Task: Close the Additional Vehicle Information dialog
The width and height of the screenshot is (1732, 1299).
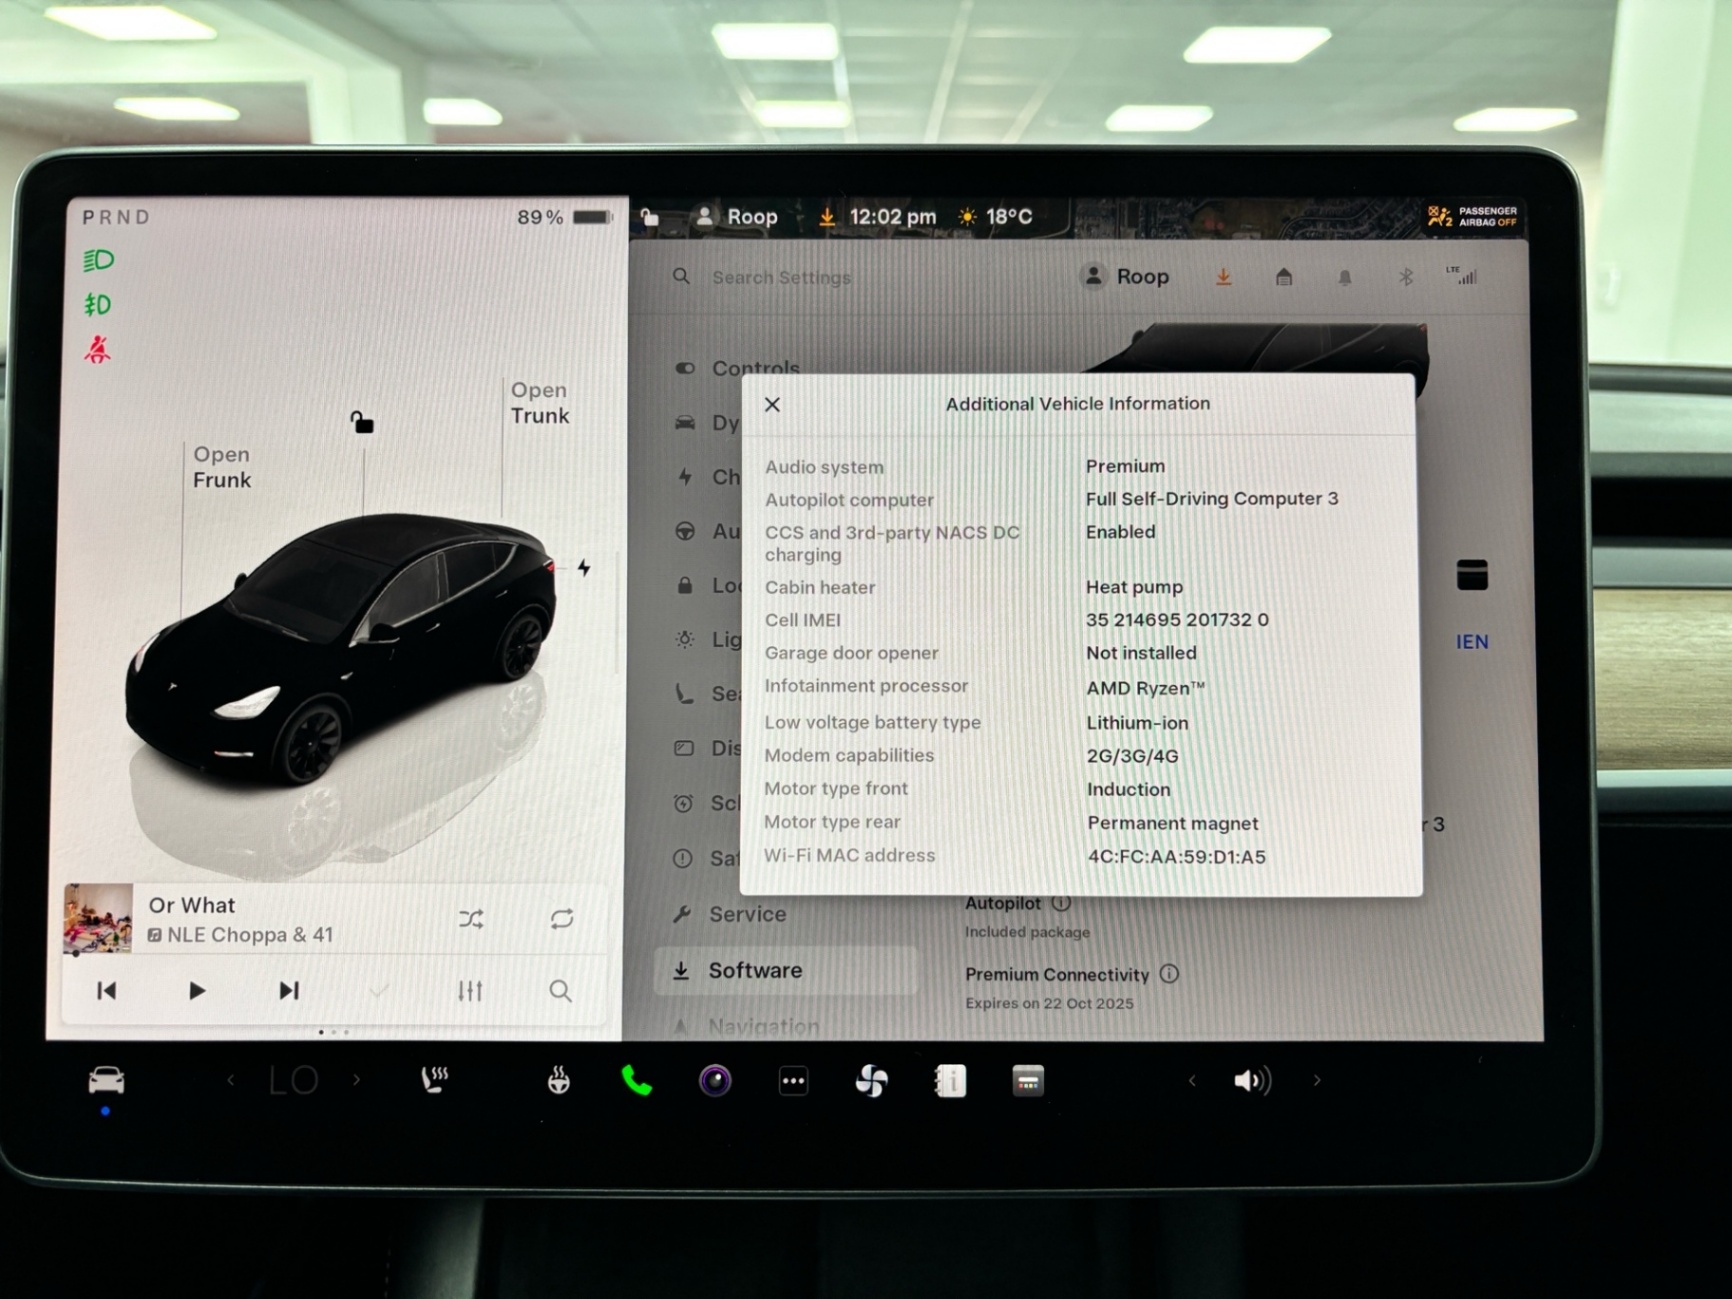Action: (x=772, y=405)
